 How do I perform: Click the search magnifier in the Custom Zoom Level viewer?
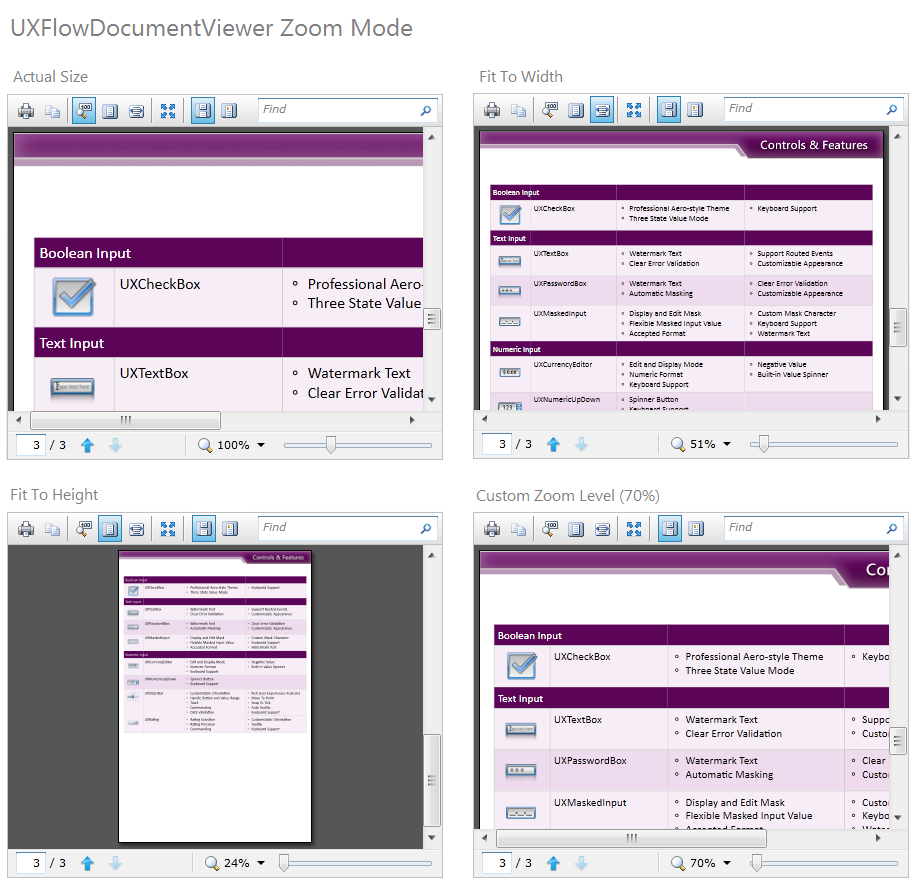click(x=892, y=528)
